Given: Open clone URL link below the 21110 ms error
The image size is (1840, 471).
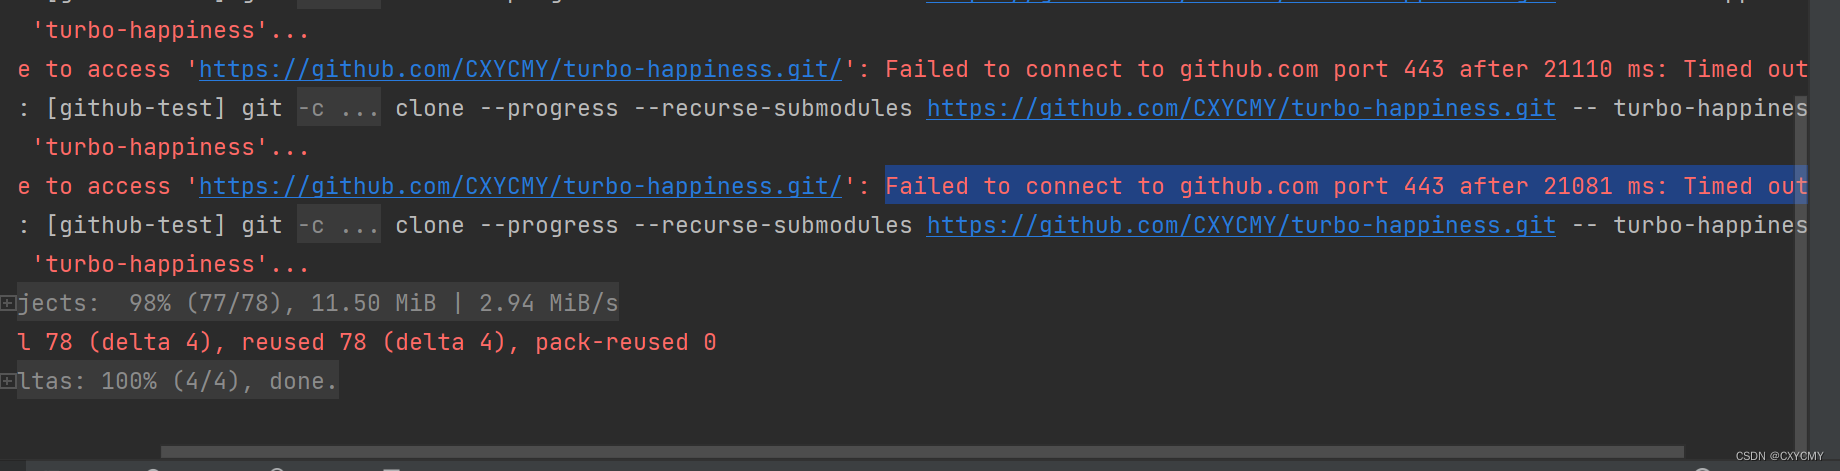Looking at the screenshot, I should click(1241, 109).
